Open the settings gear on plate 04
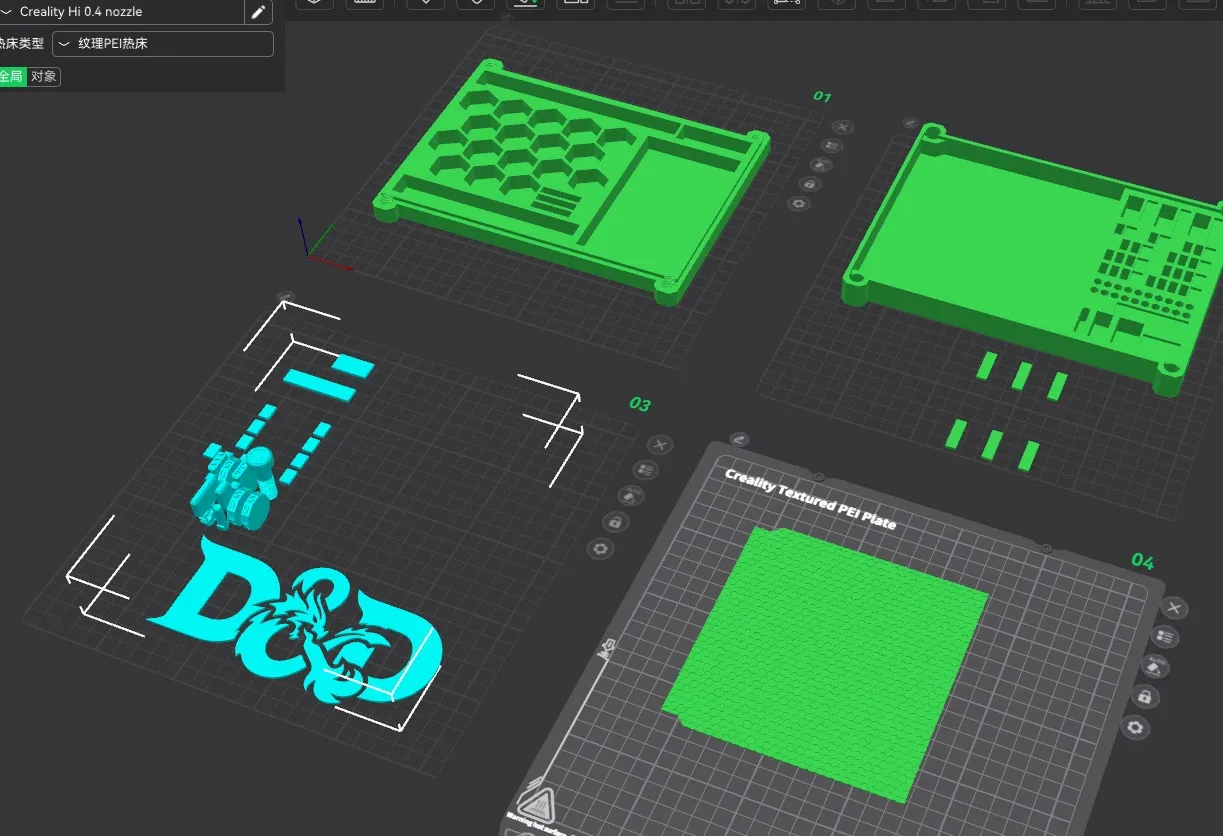Image resolution: width=1223 pixels, height=836 pixels. 1135,728
